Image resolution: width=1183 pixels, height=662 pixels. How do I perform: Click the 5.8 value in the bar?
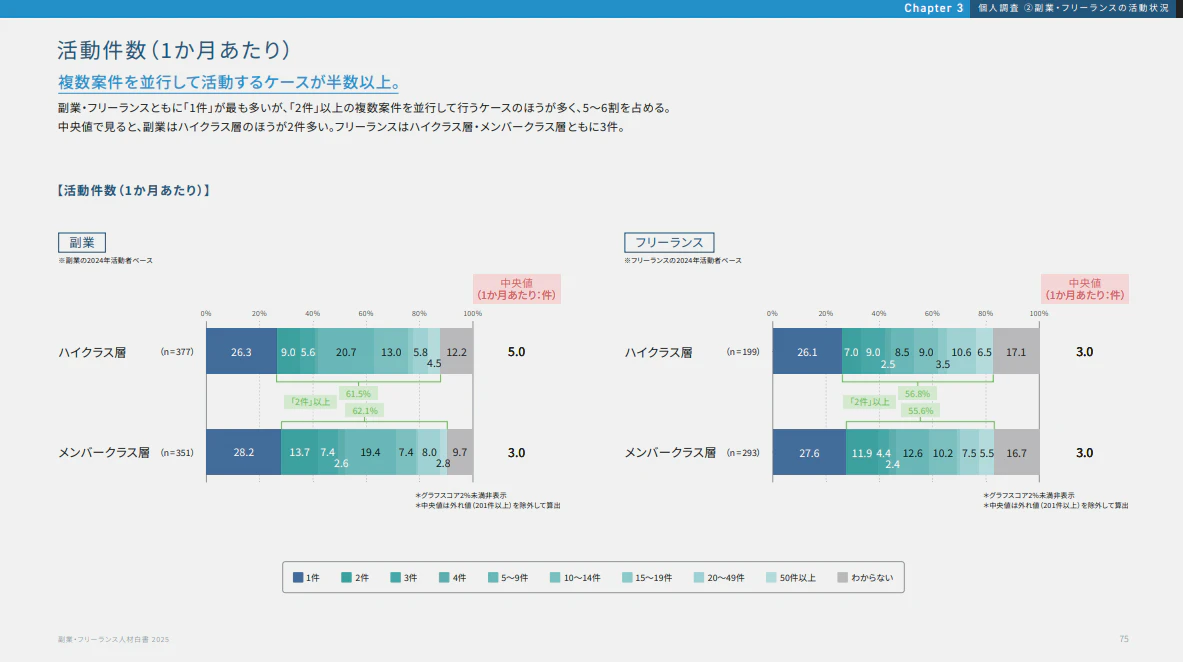tap(420, 353)
